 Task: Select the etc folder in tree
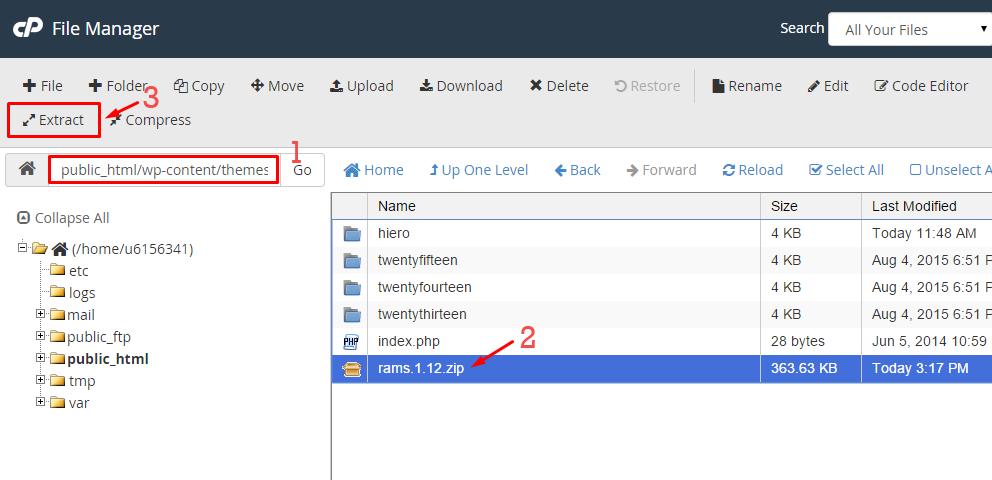click(78, 271)
